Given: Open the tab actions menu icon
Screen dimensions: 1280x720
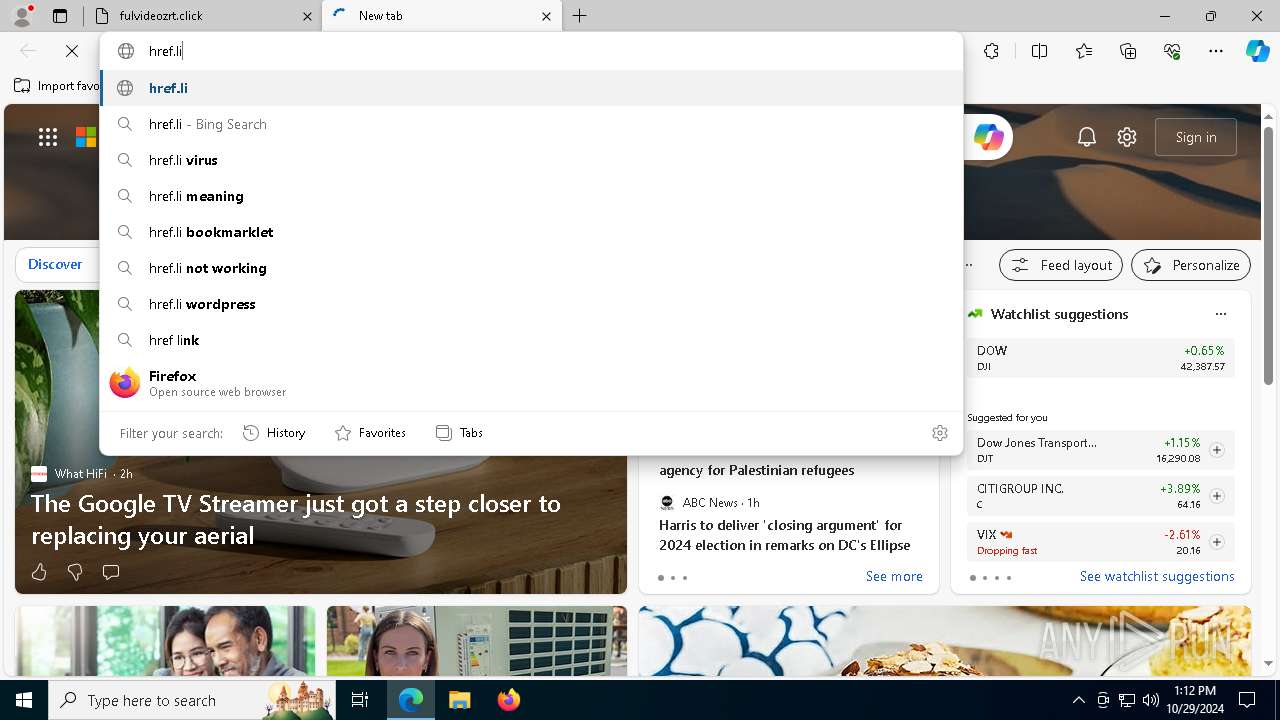Looking at the screenshot, I should (x=60, y=16).
